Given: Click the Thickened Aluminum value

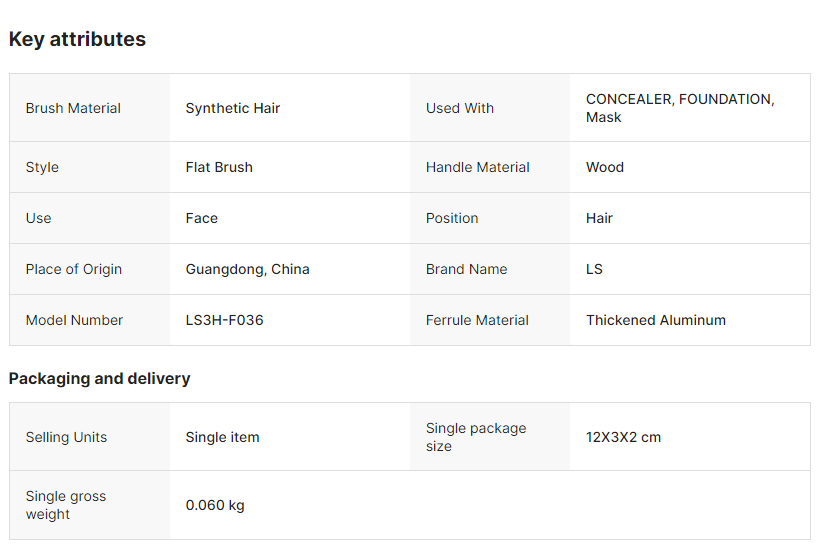Looking at the screenshot, I should (656, 320).
